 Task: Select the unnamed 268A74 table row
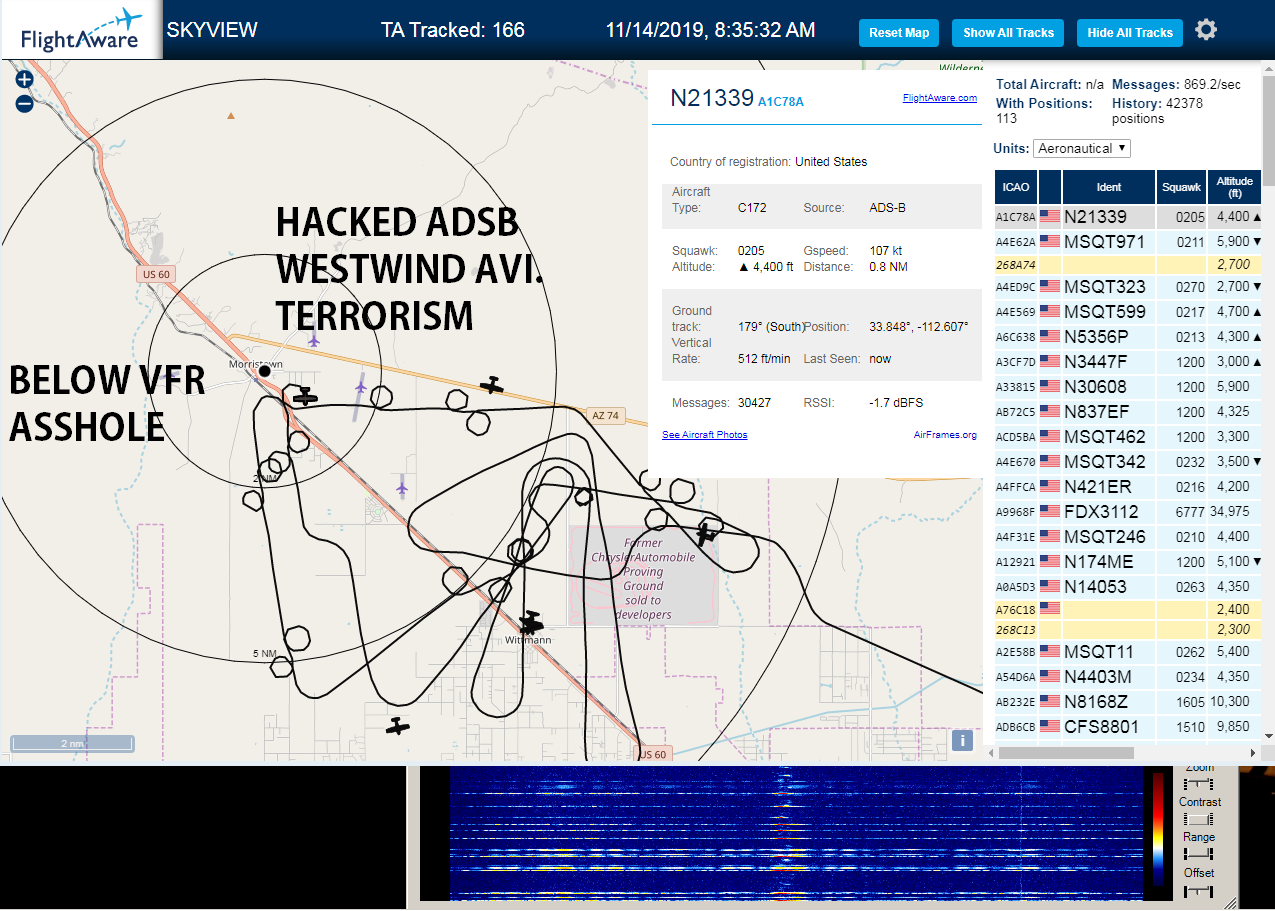point(1128,265)
